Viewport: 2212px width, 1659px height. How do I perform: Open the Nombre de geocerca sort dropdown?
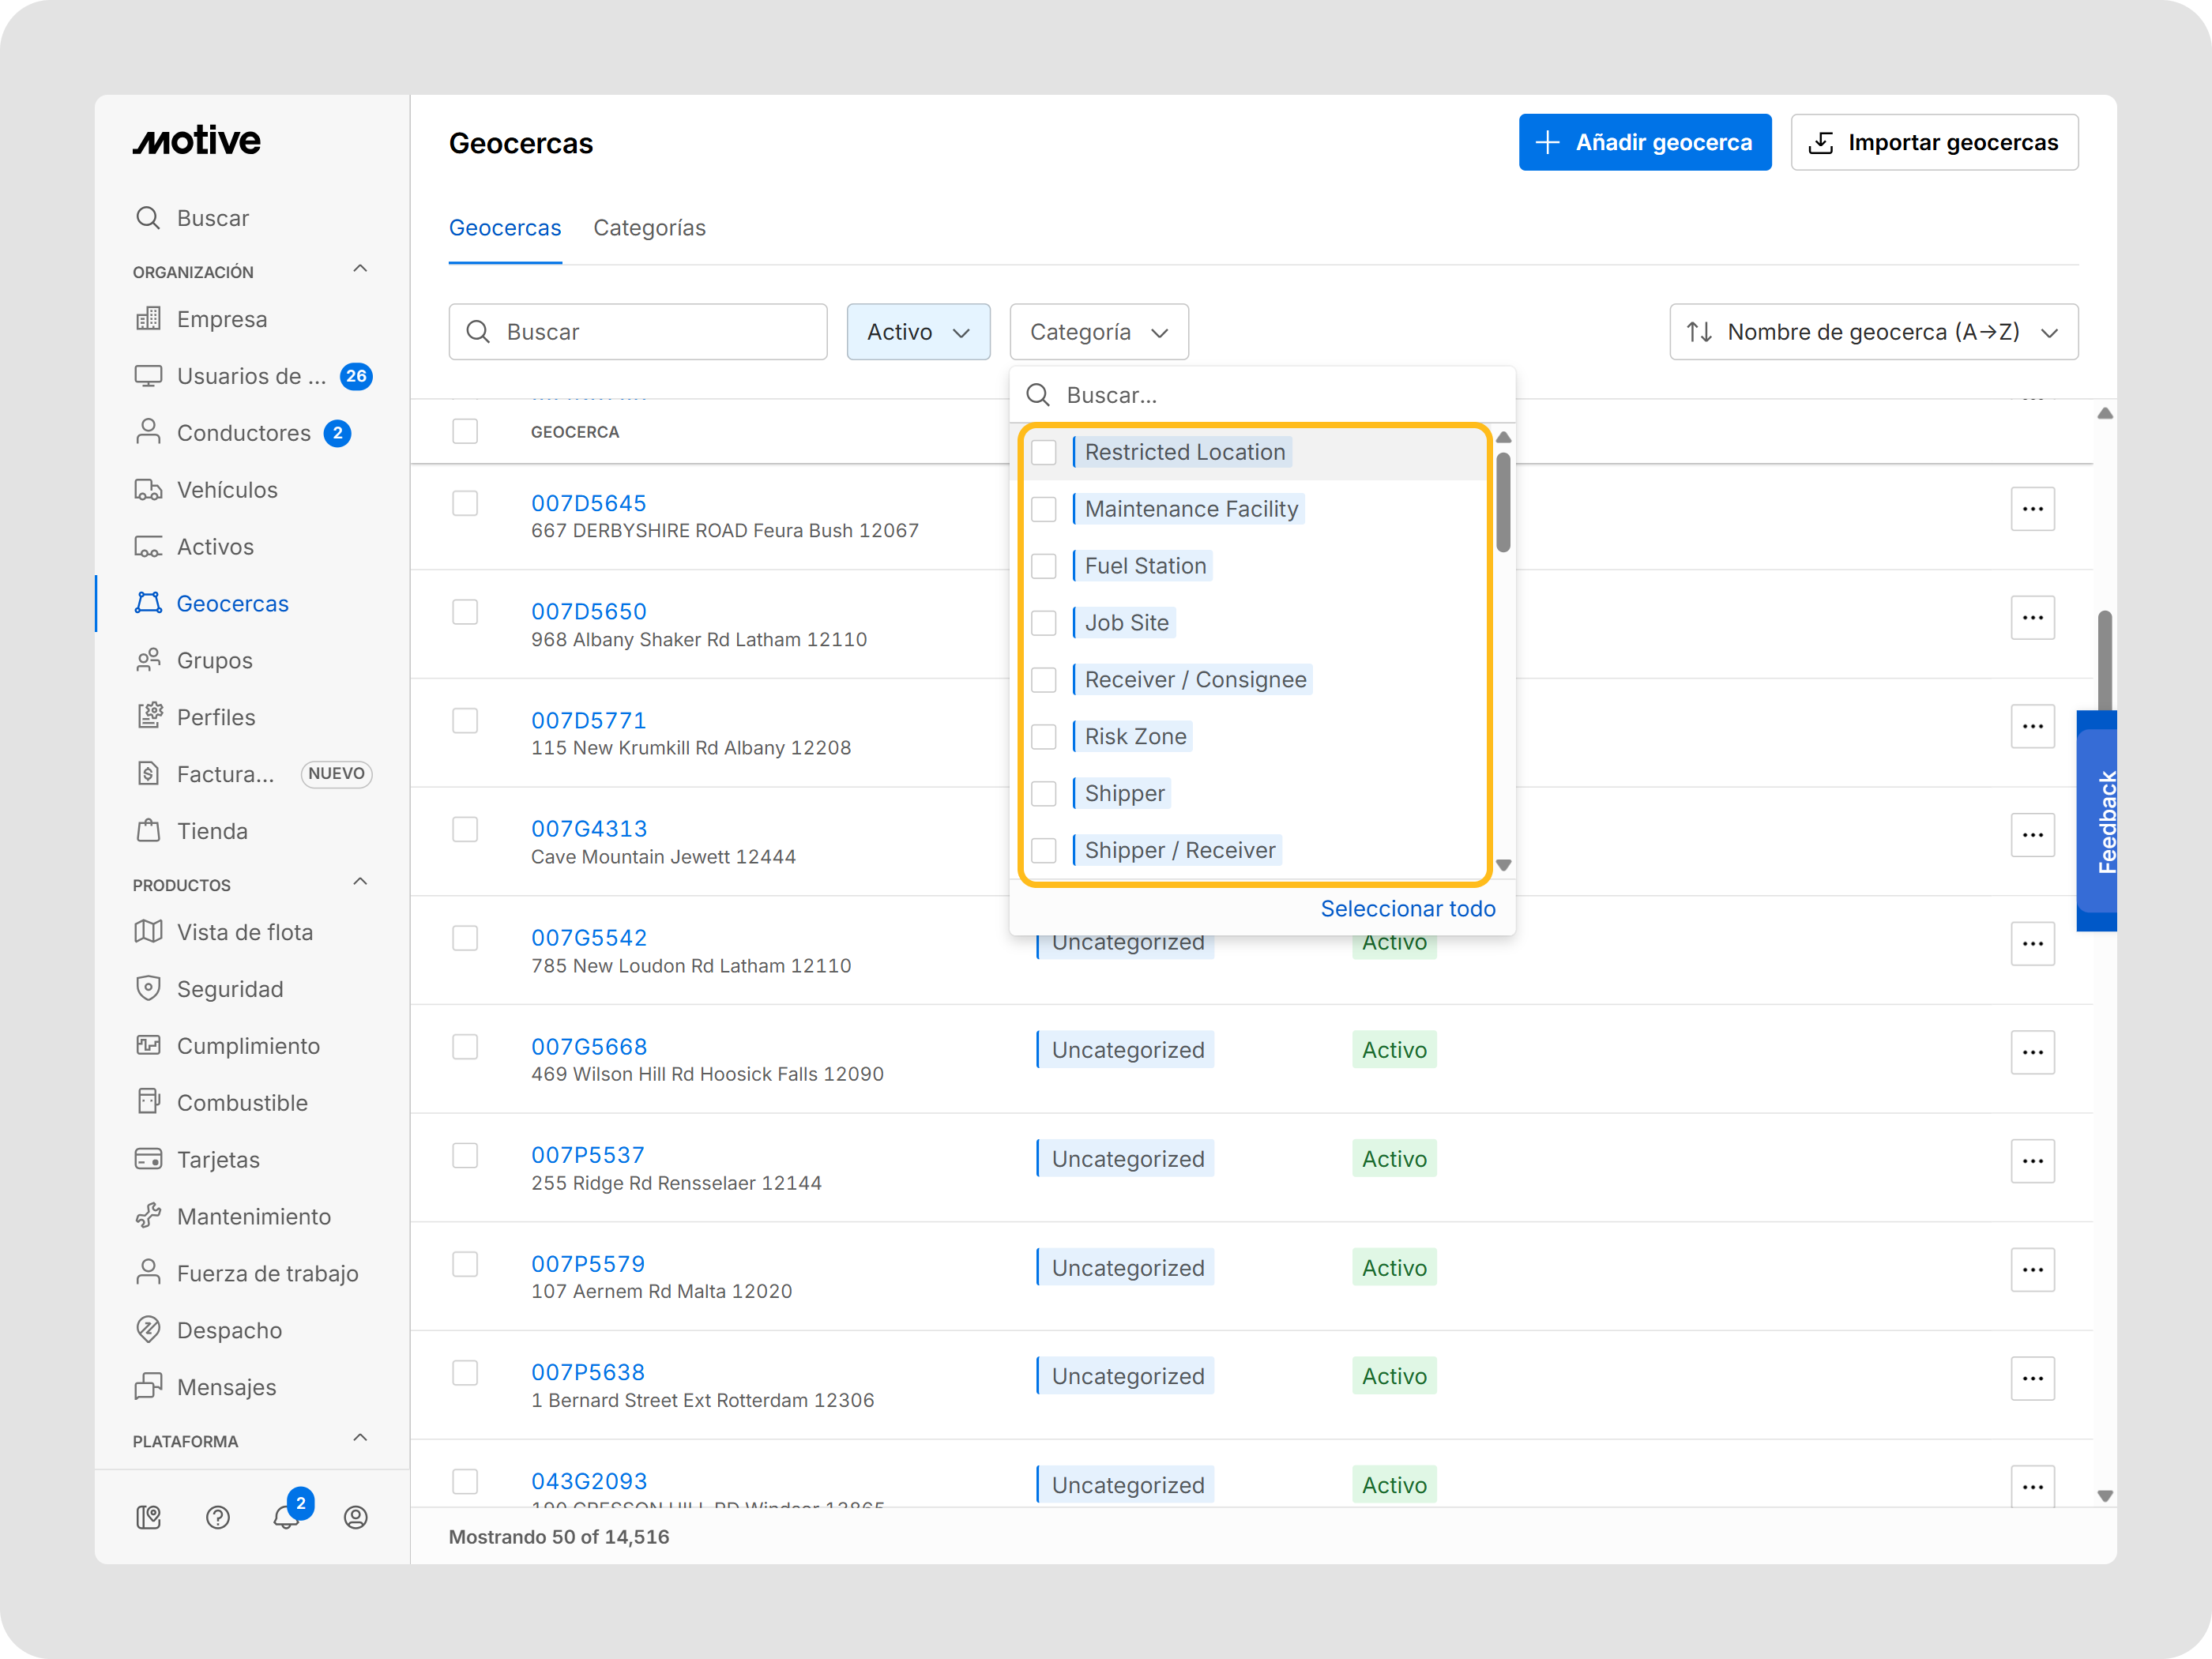coord(1872,332)
